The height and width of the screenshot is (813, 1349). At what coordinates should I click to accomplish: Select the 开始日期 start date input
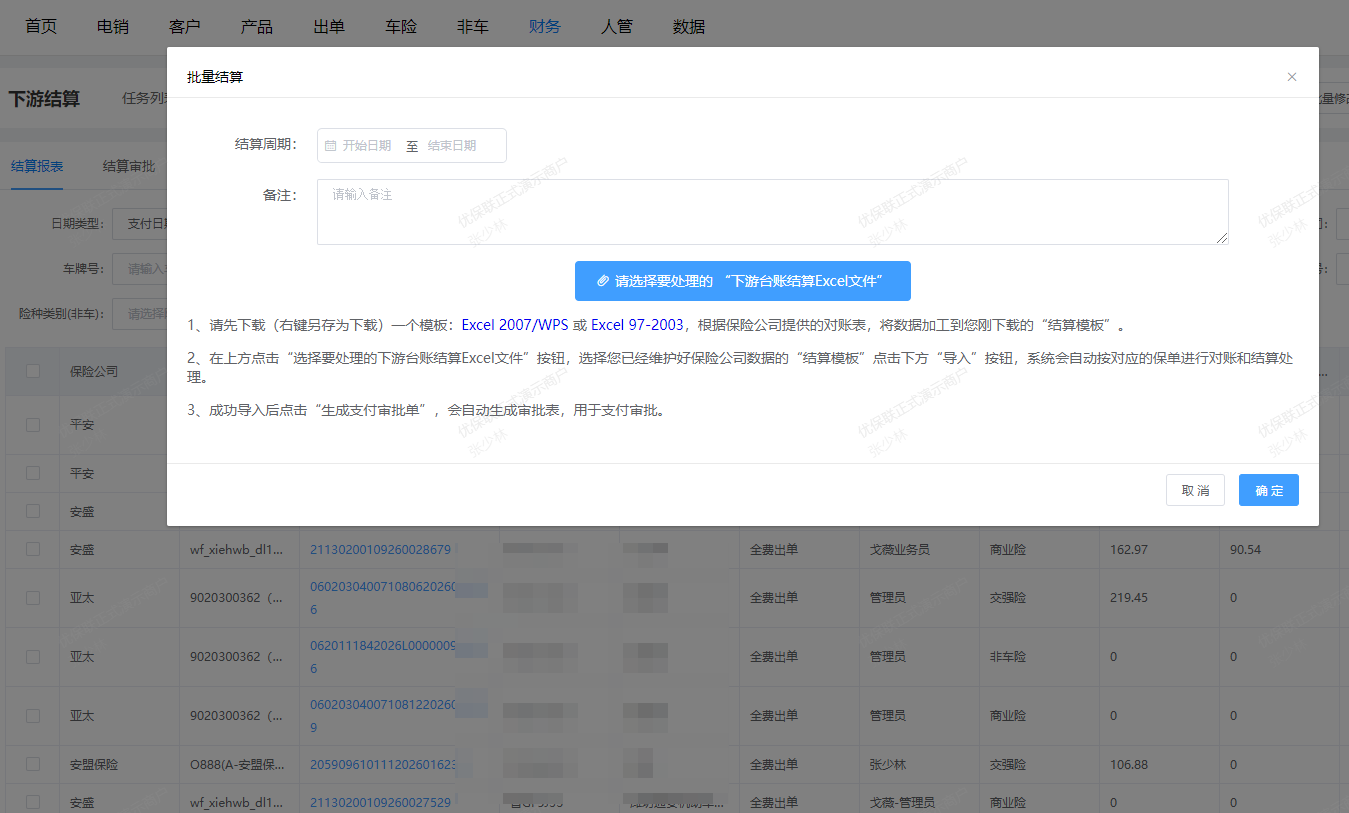click(x=367, y=146)
